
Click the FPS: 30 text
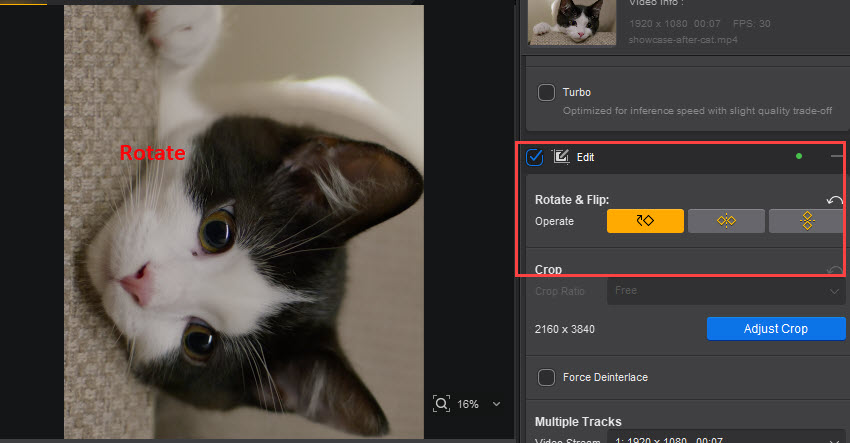(751, 24)
